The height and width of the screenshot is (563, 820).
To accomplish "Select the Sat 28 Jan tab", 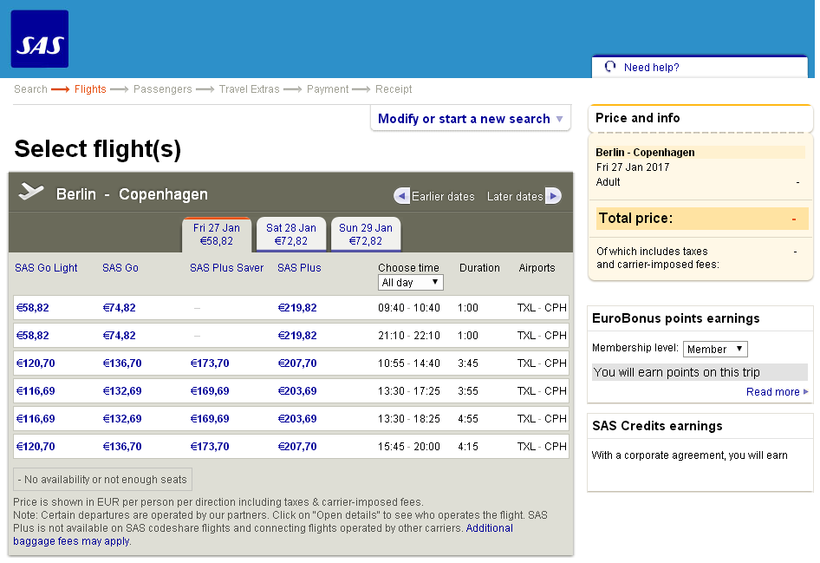I will click(x=290, y=234).
